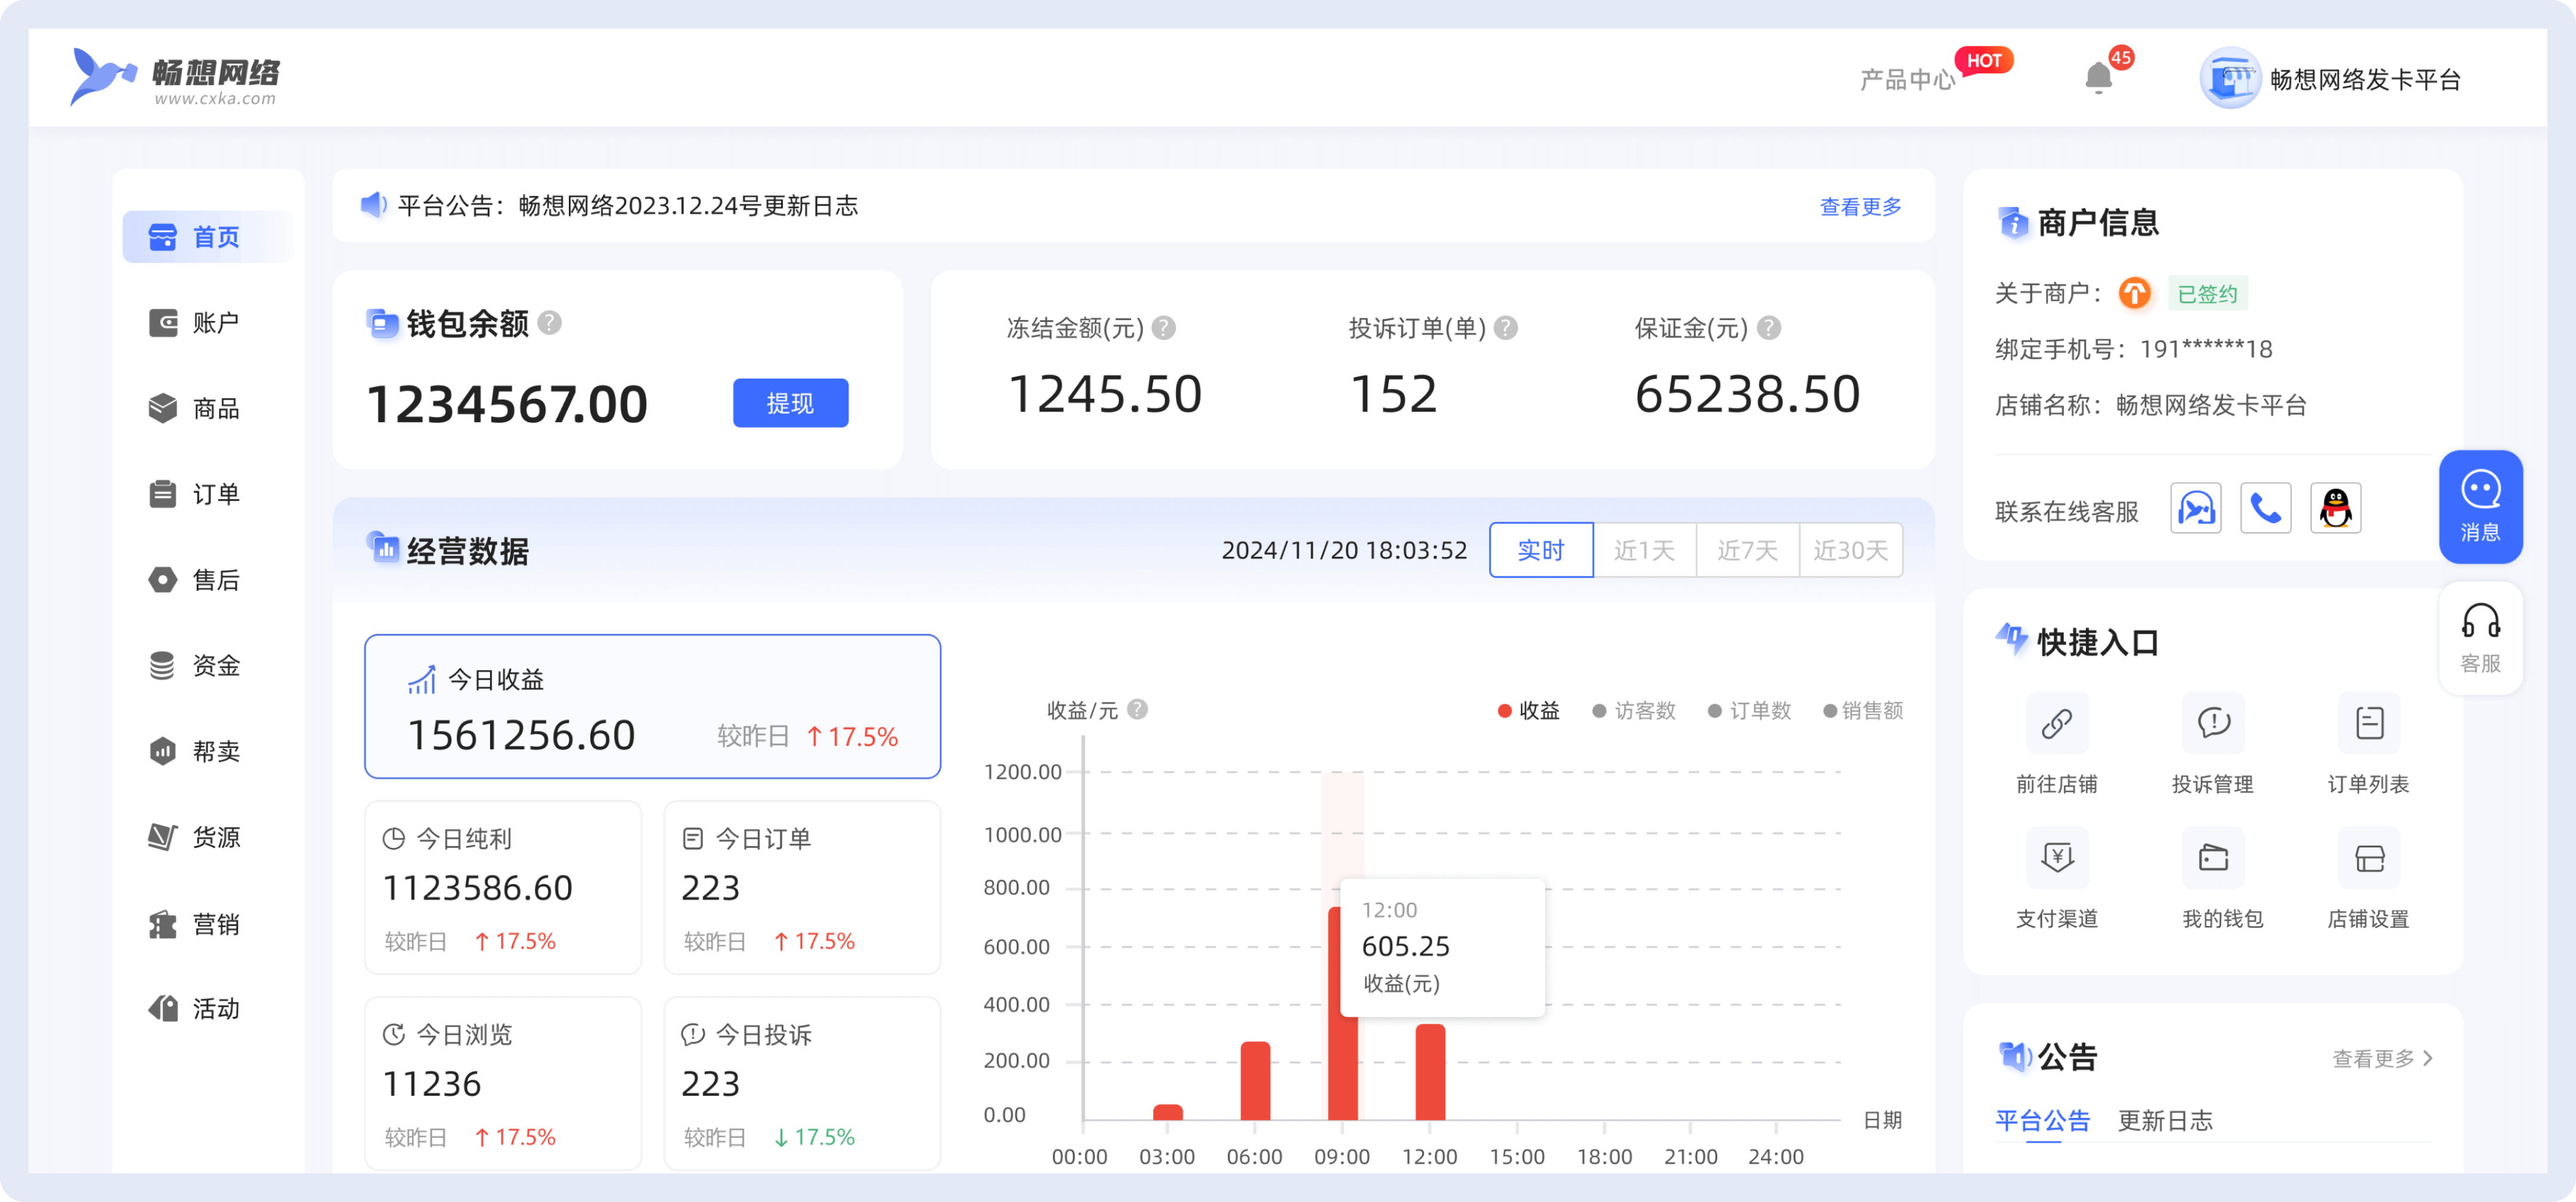
Task: Click help icon beside 钱包余额
Action: tap(549, 323)
